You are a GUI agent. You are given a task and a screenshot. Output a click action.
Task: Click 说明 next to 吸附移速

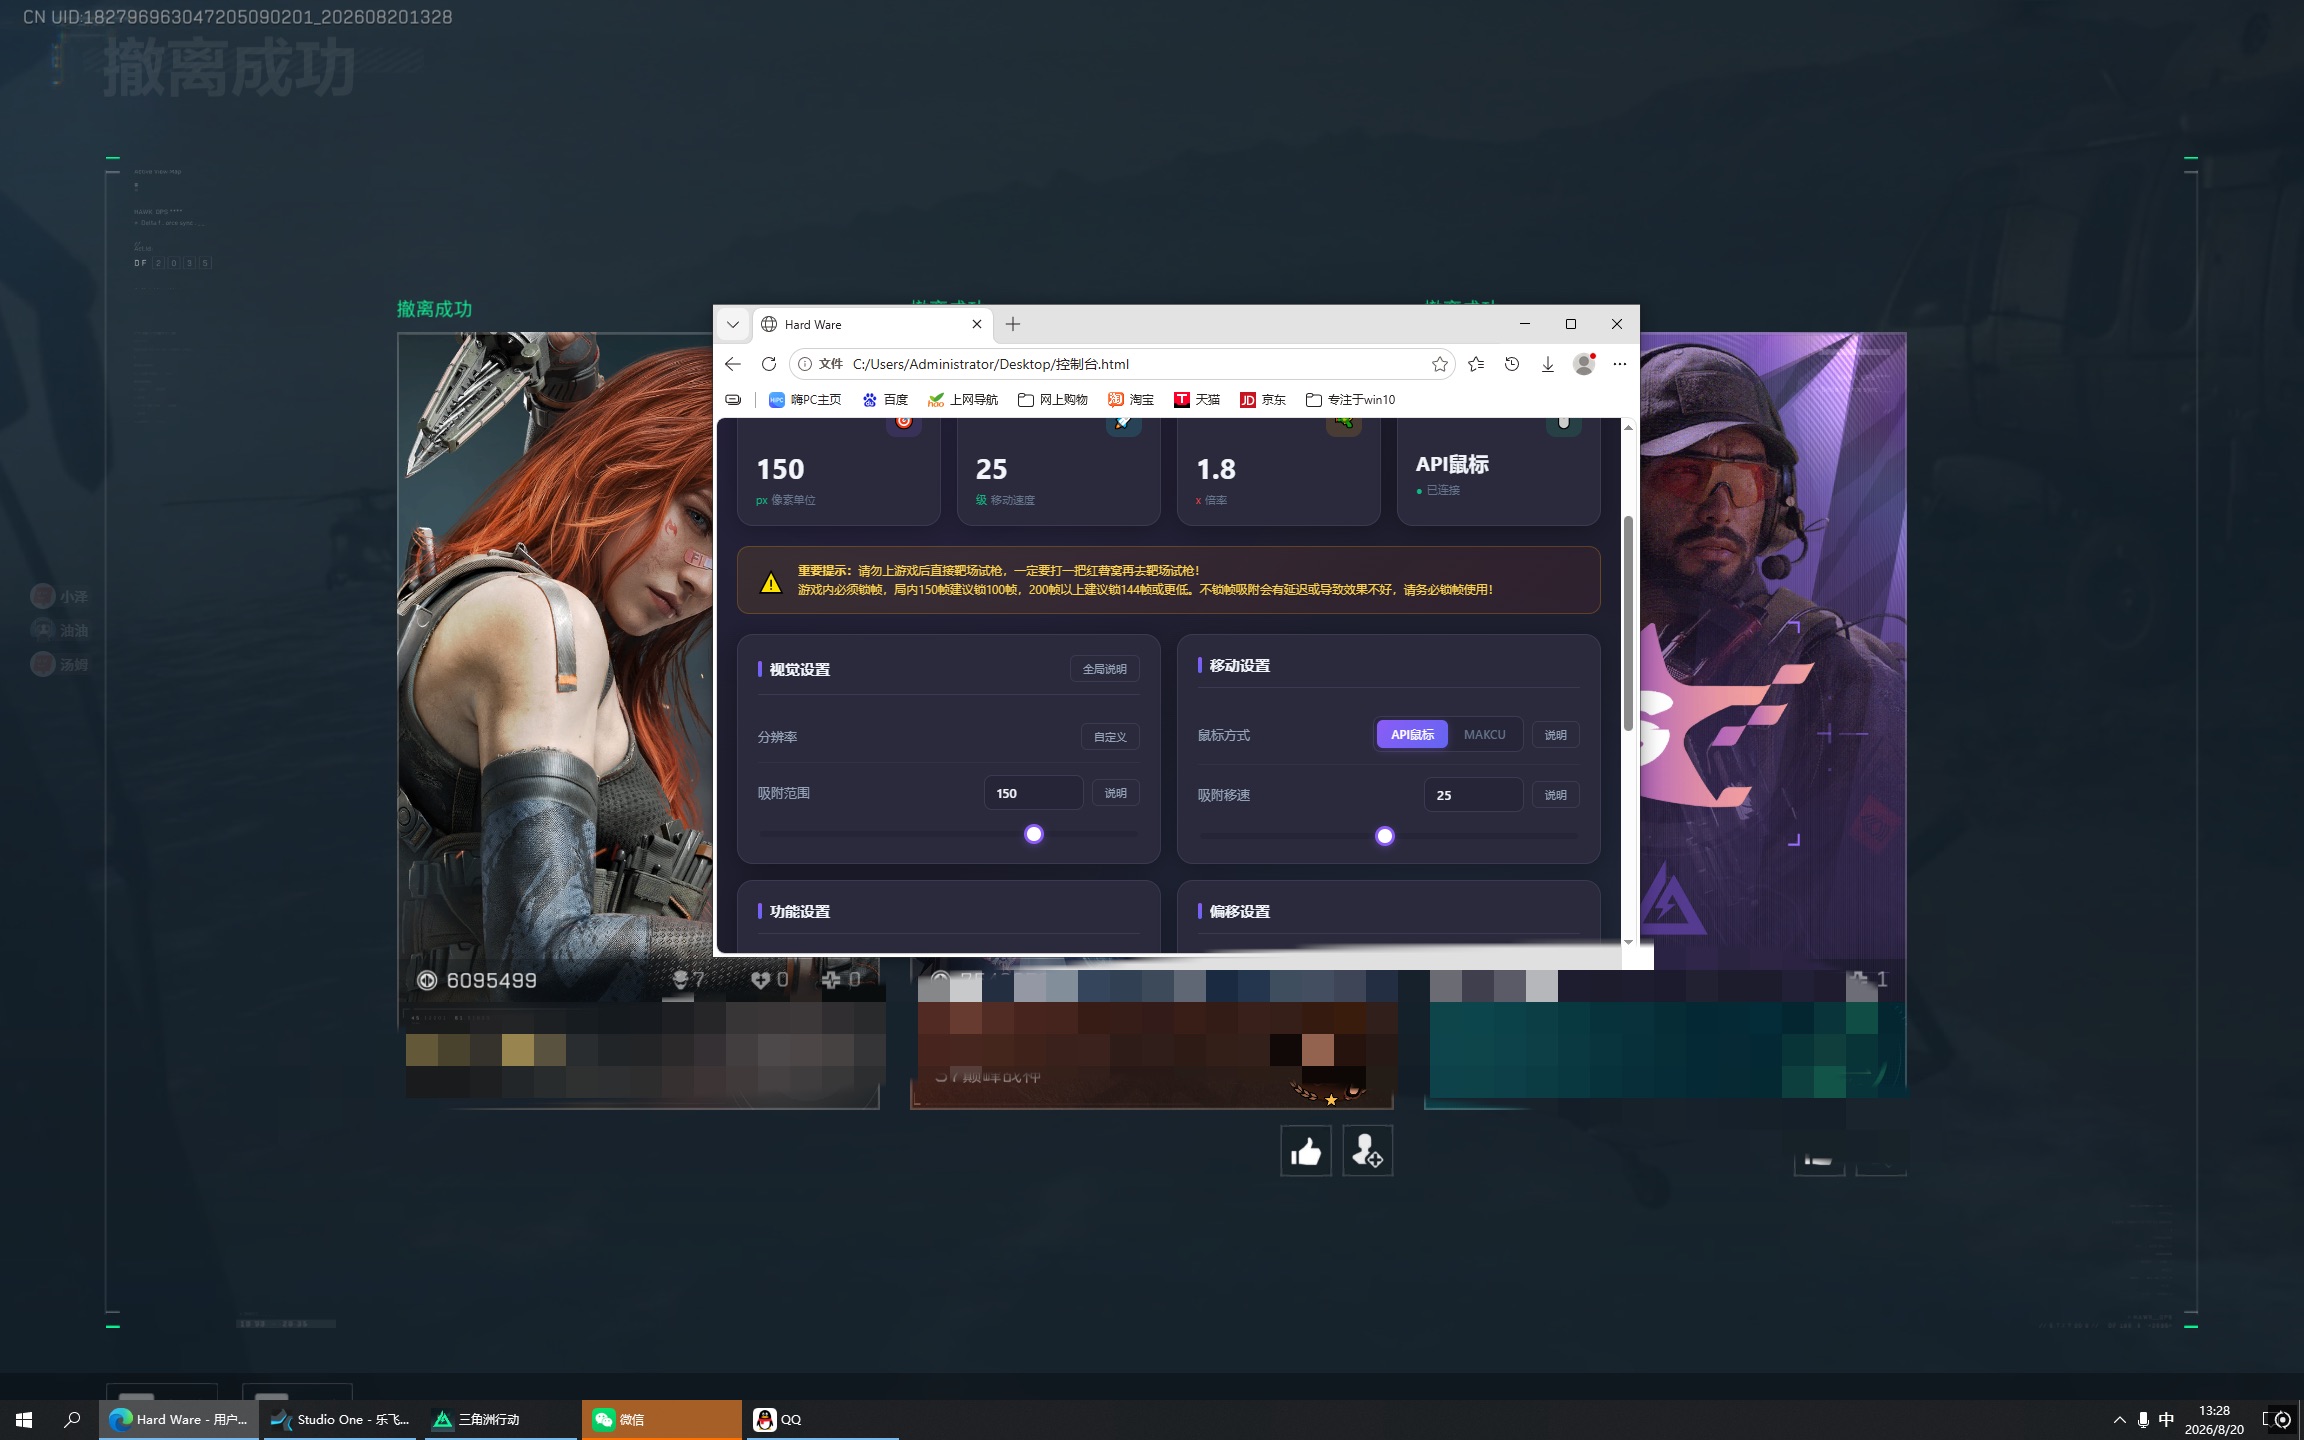tap(1555, 795)
